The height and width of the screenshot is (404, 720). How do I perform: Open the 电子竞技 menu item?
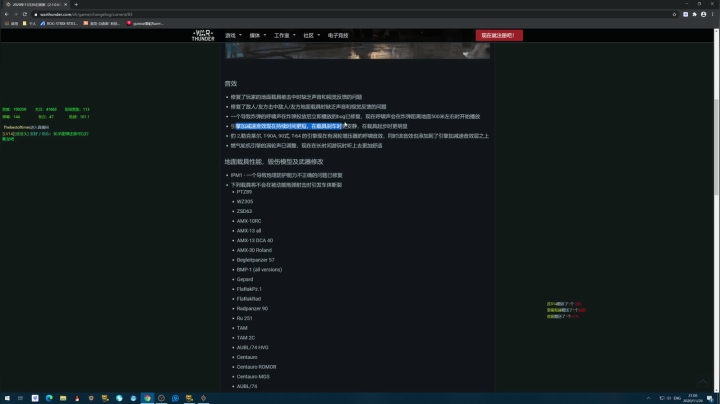click(338, 35)
